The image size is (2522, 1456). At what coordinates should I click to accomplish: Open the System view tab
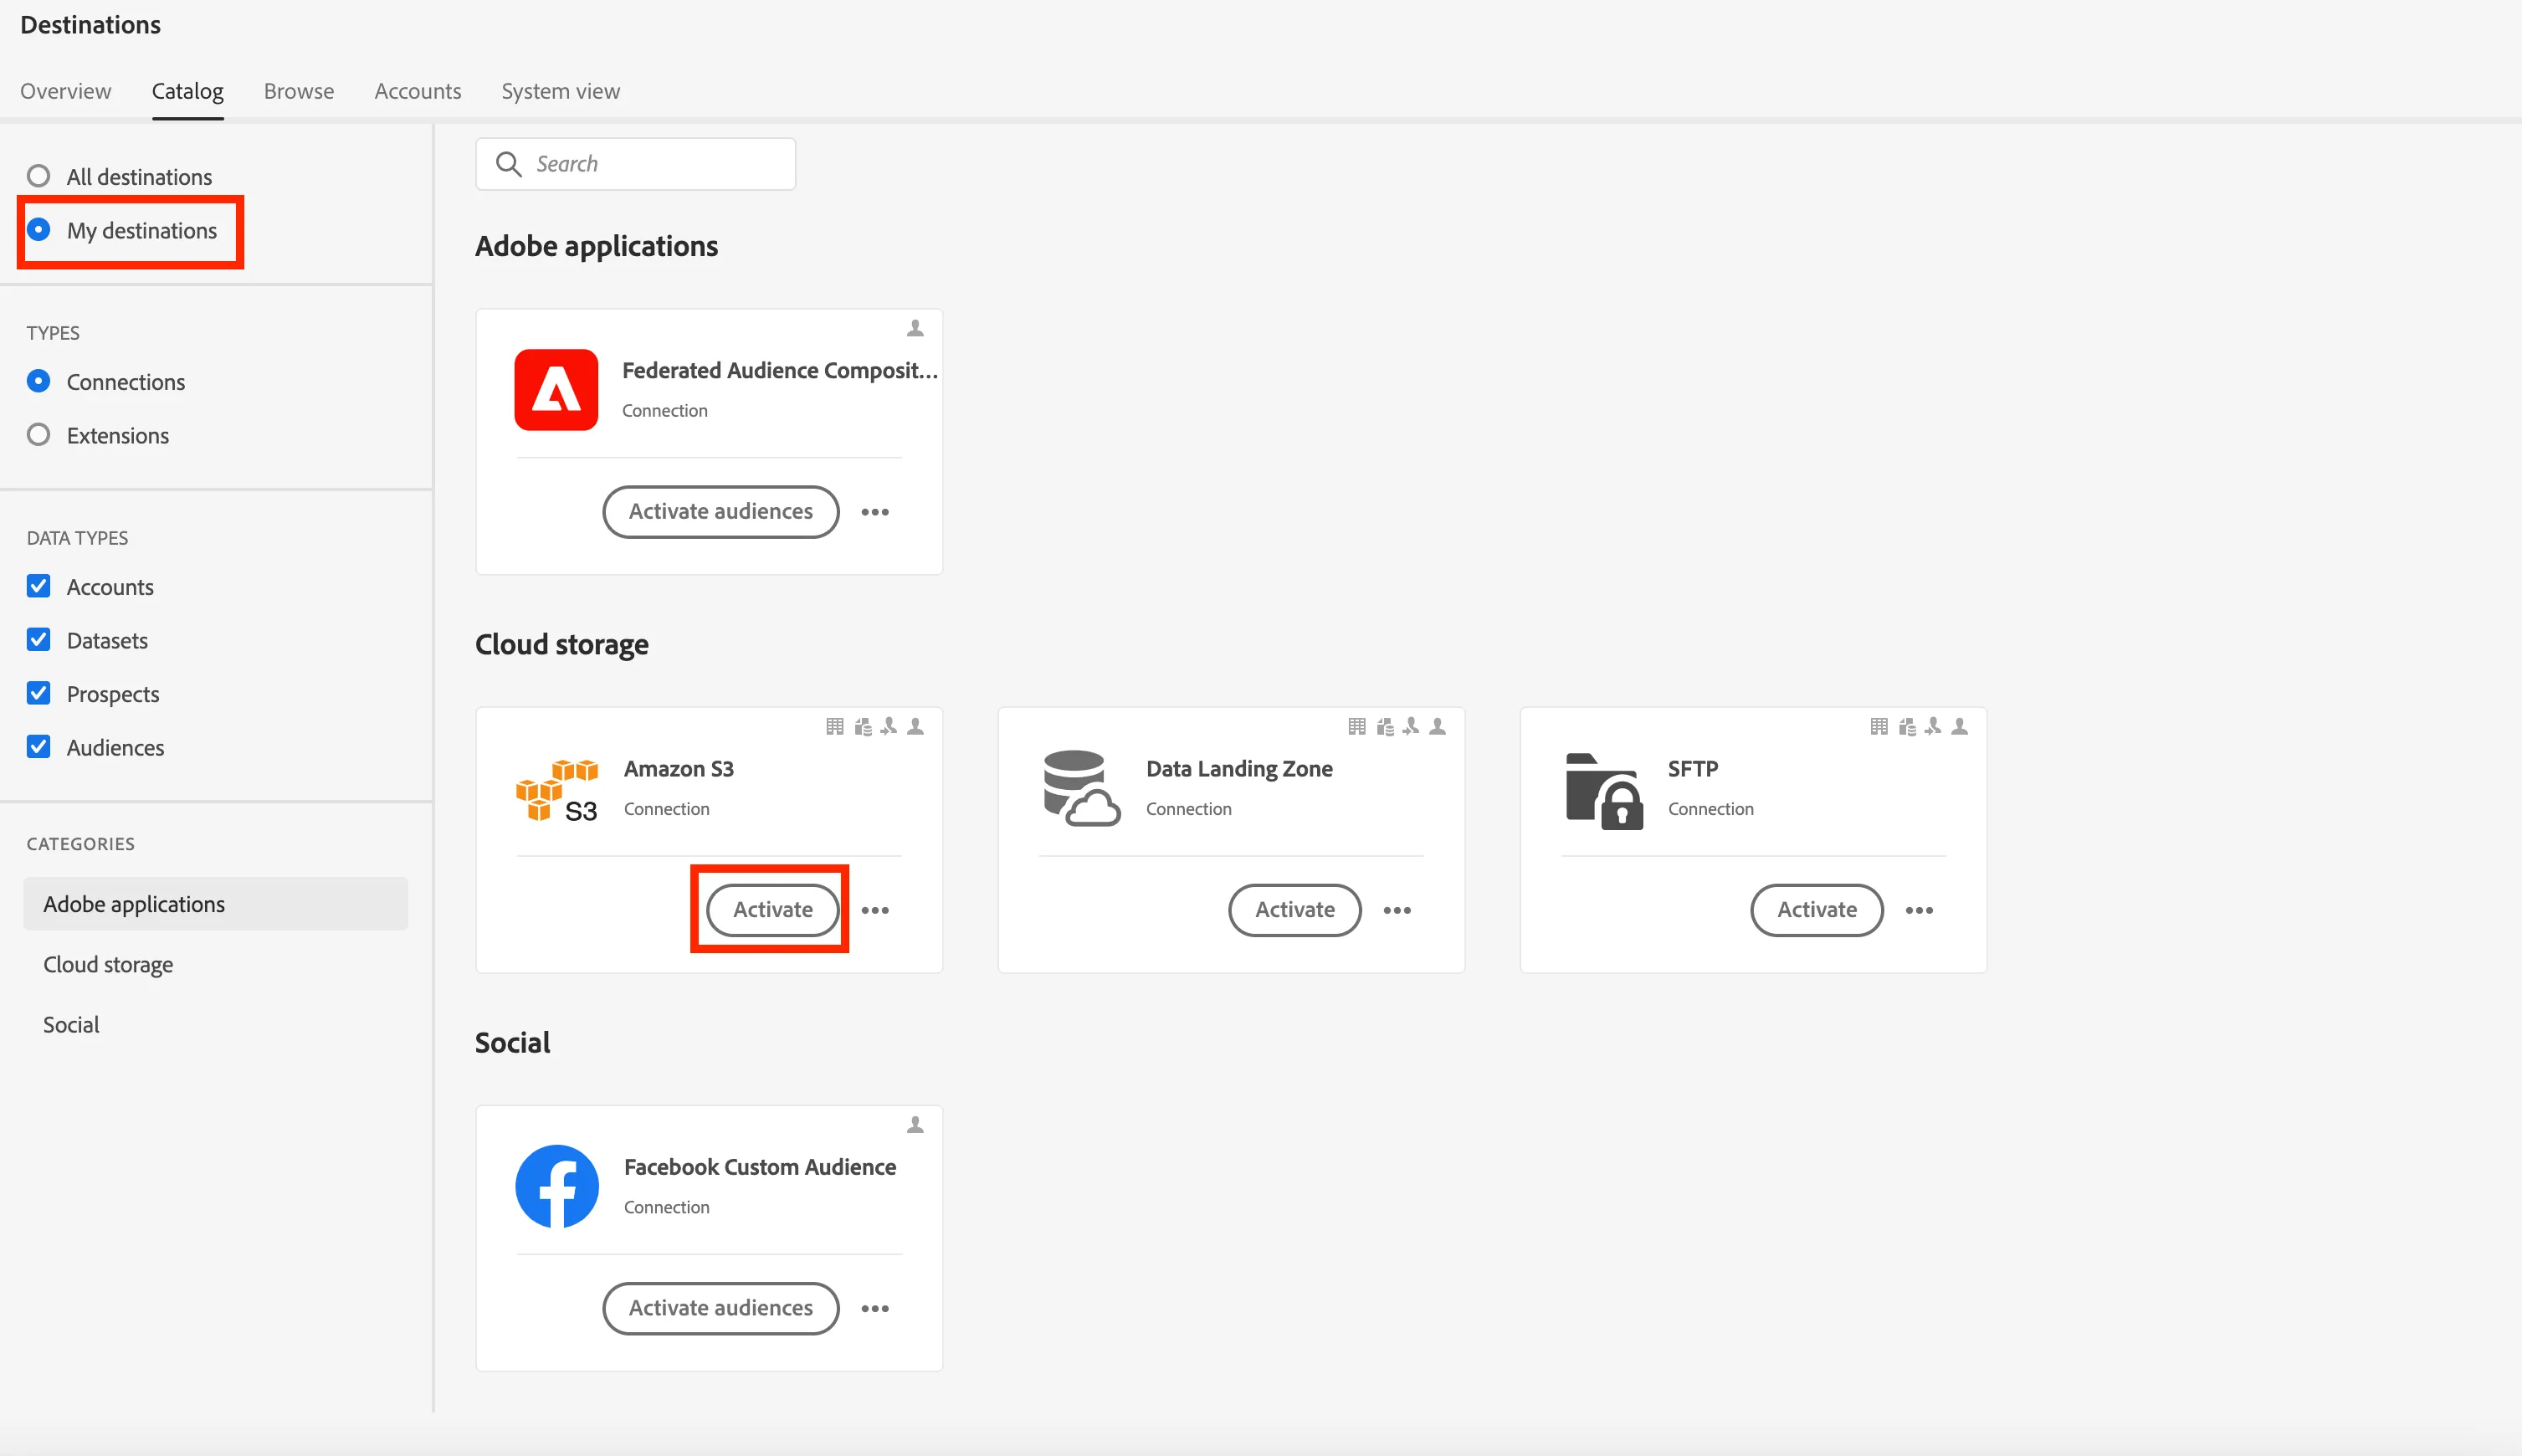click(561, 91)
